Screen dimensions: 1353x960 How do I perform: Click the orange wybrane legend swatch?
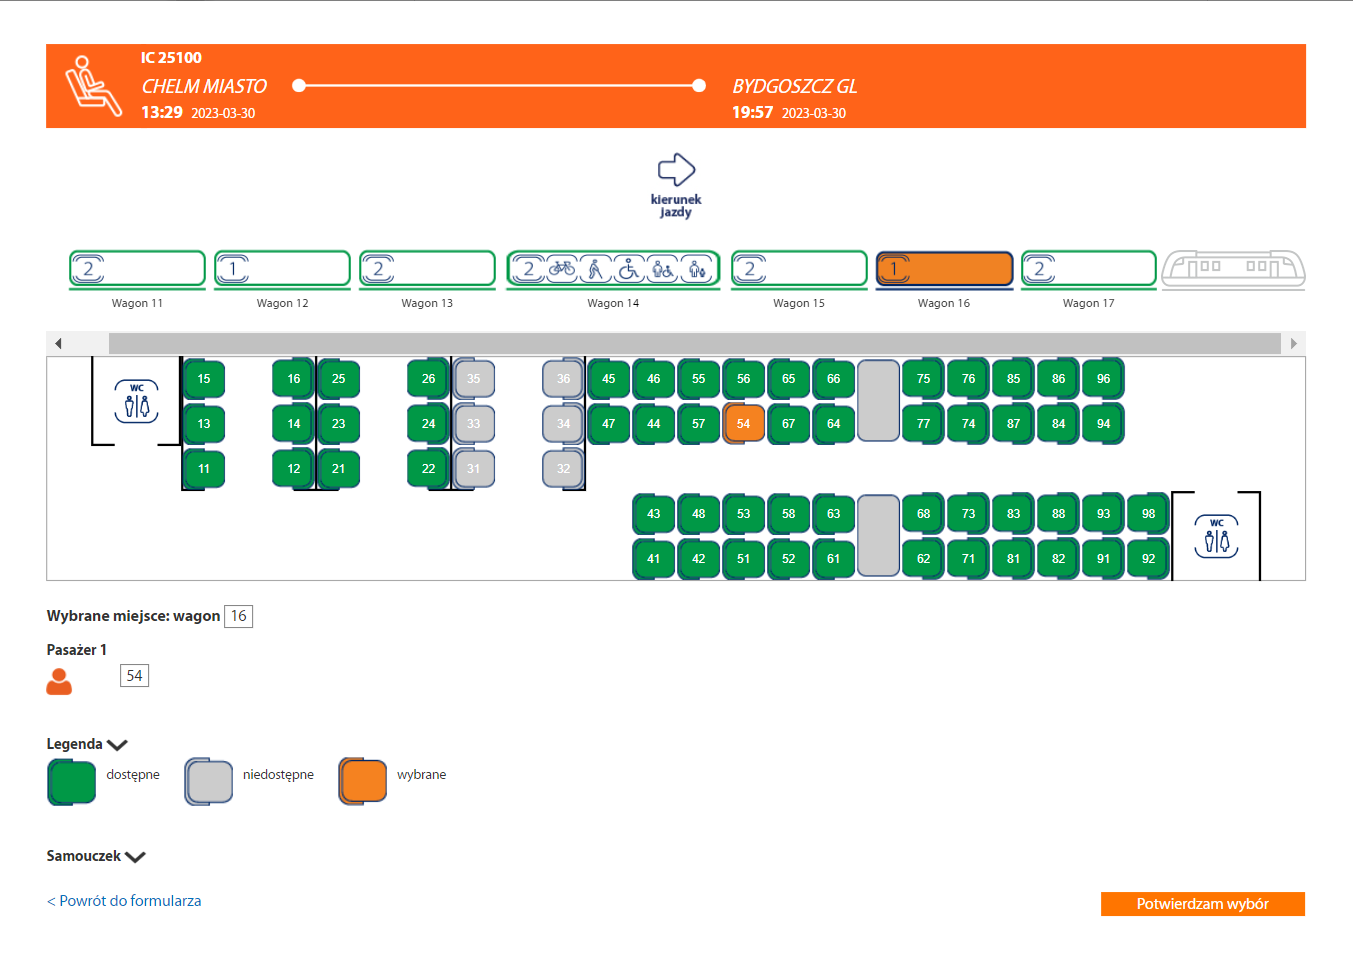[x=363, y=781]
